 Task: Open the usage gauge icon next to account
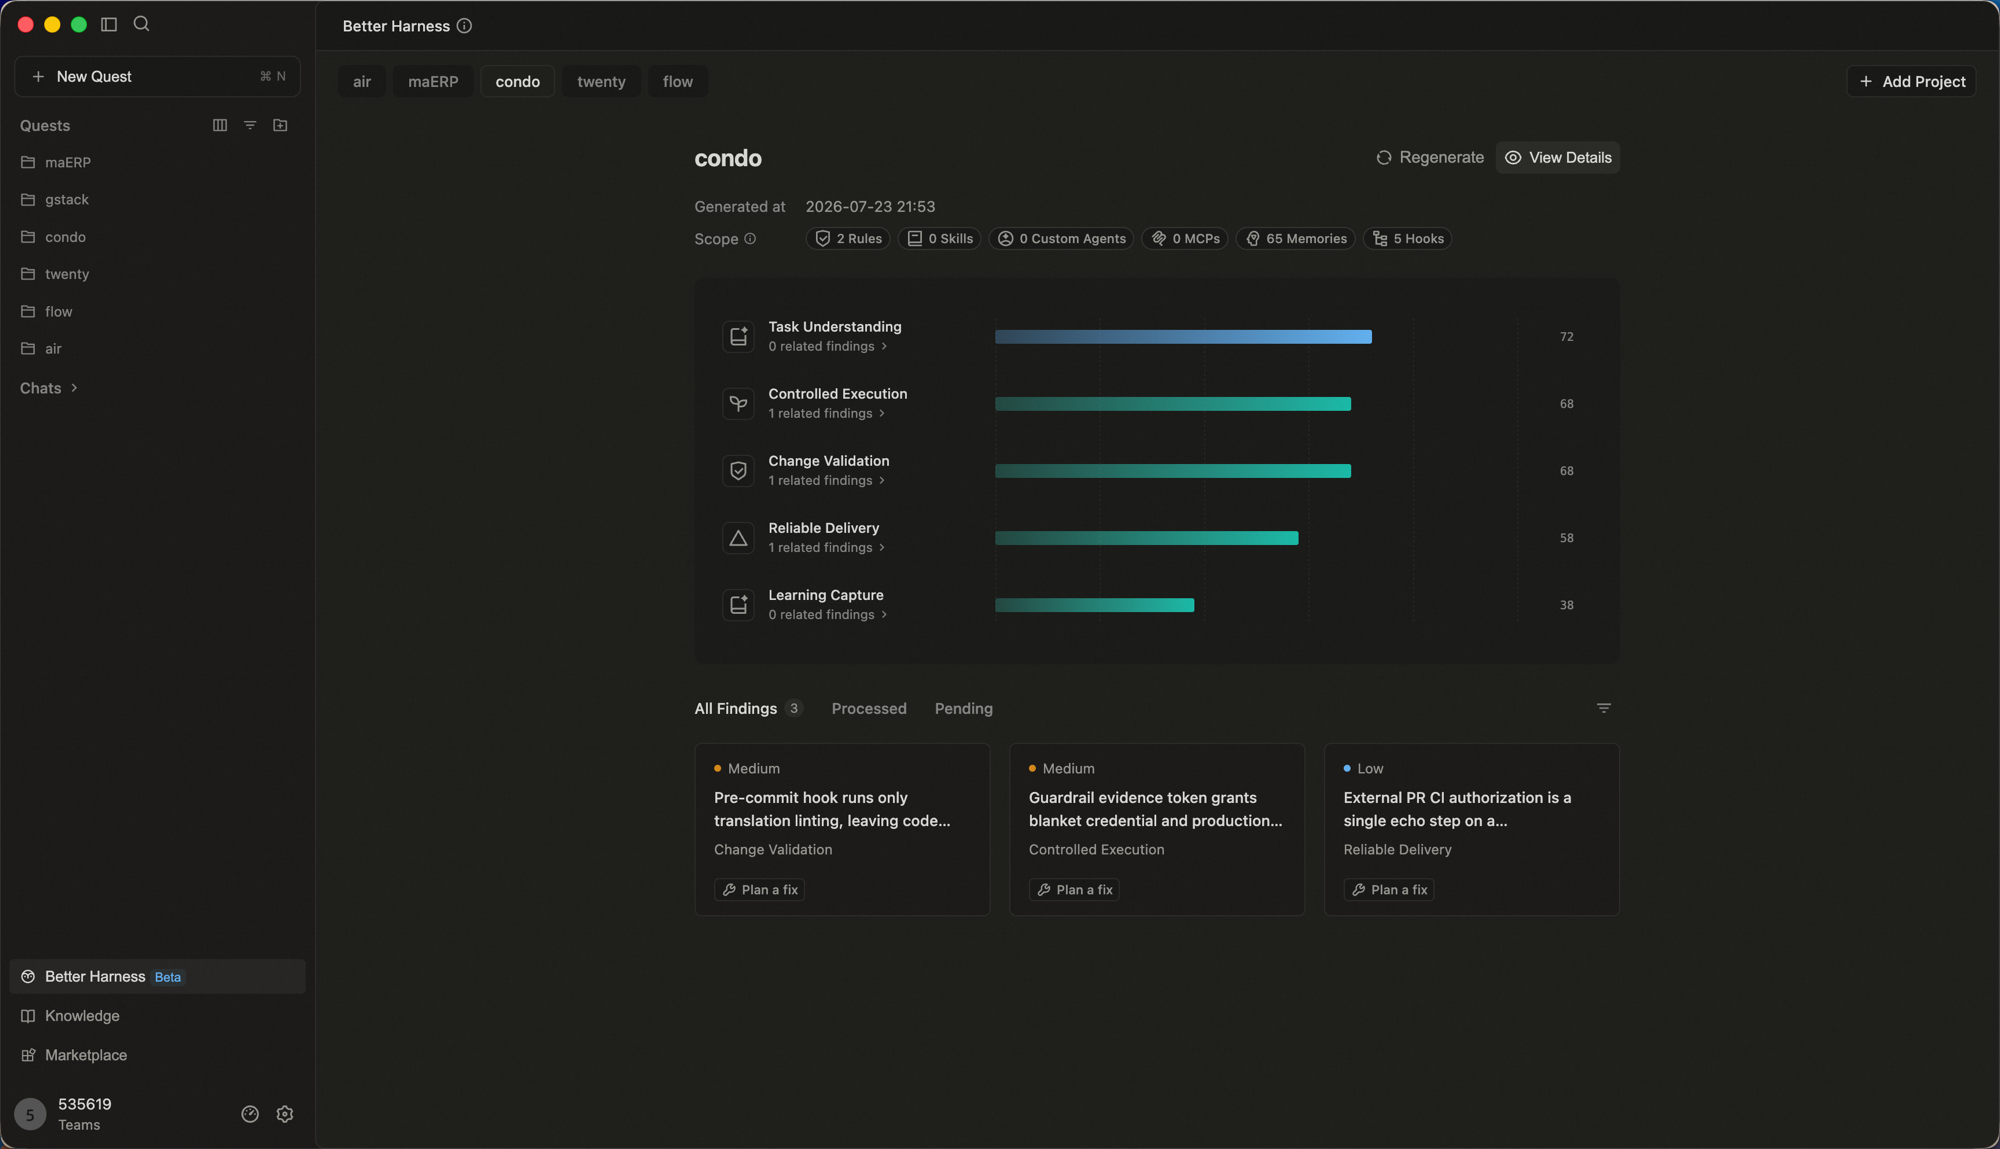click(x=250, y=1114)
